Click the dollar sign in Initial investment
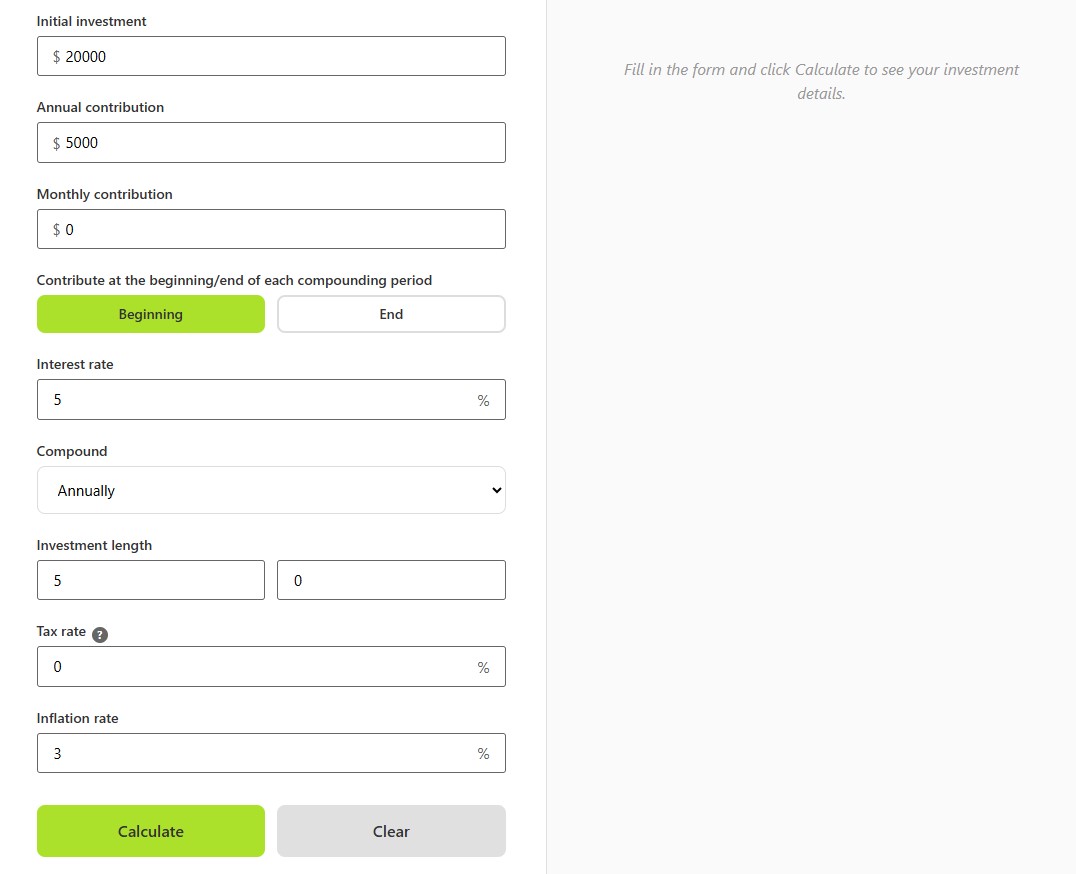 pyautogui.click(x=56, y=56)
